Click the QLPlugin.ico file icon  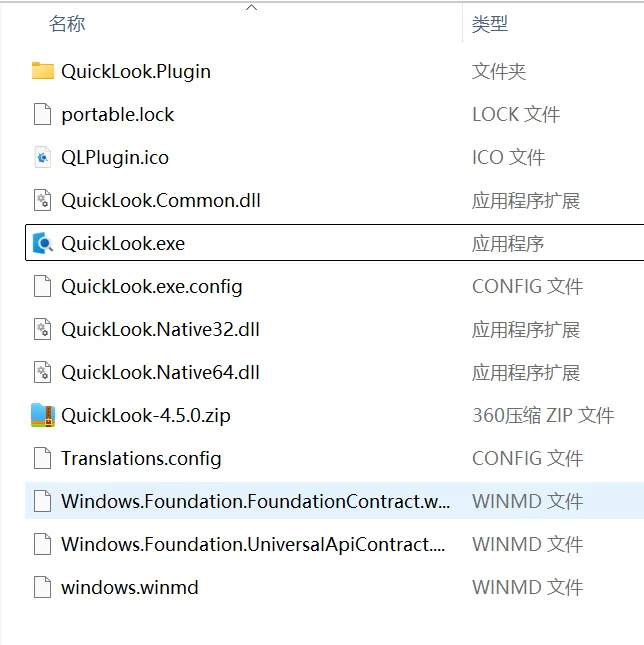[x=43, y=157]
